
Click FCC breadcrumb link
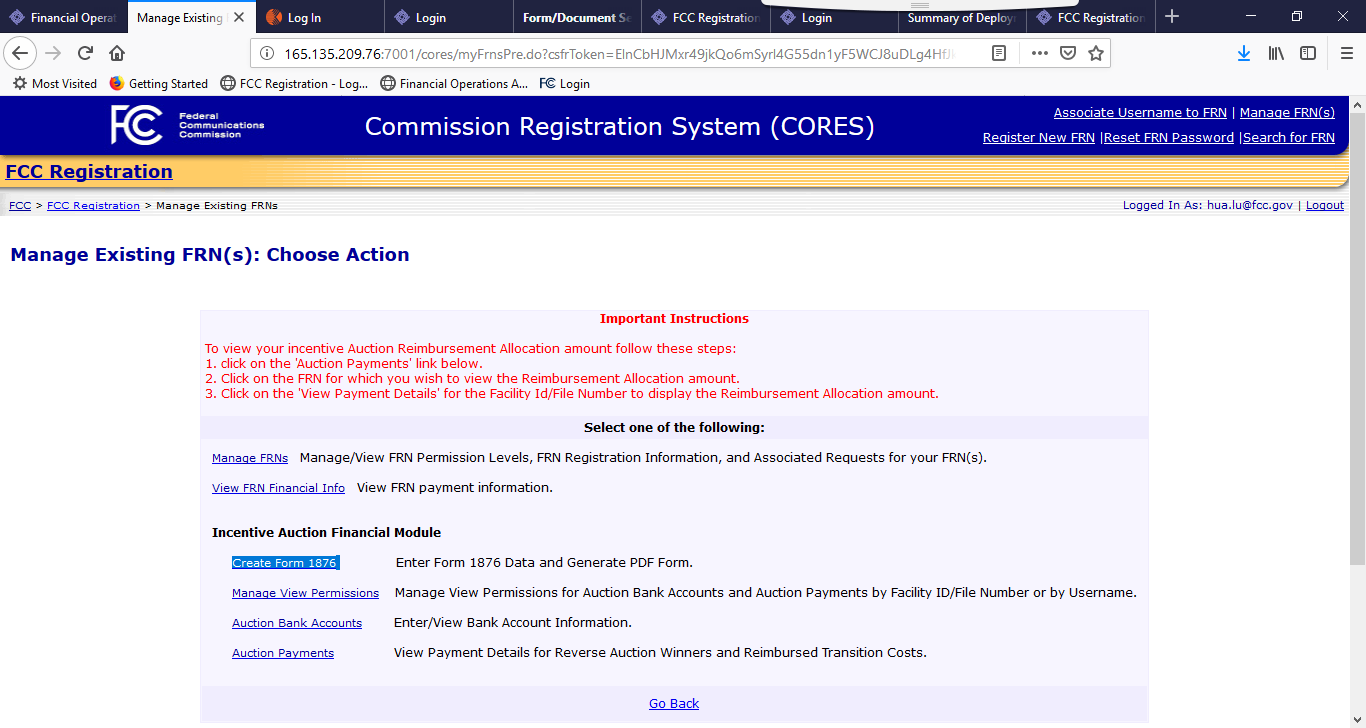20,205
